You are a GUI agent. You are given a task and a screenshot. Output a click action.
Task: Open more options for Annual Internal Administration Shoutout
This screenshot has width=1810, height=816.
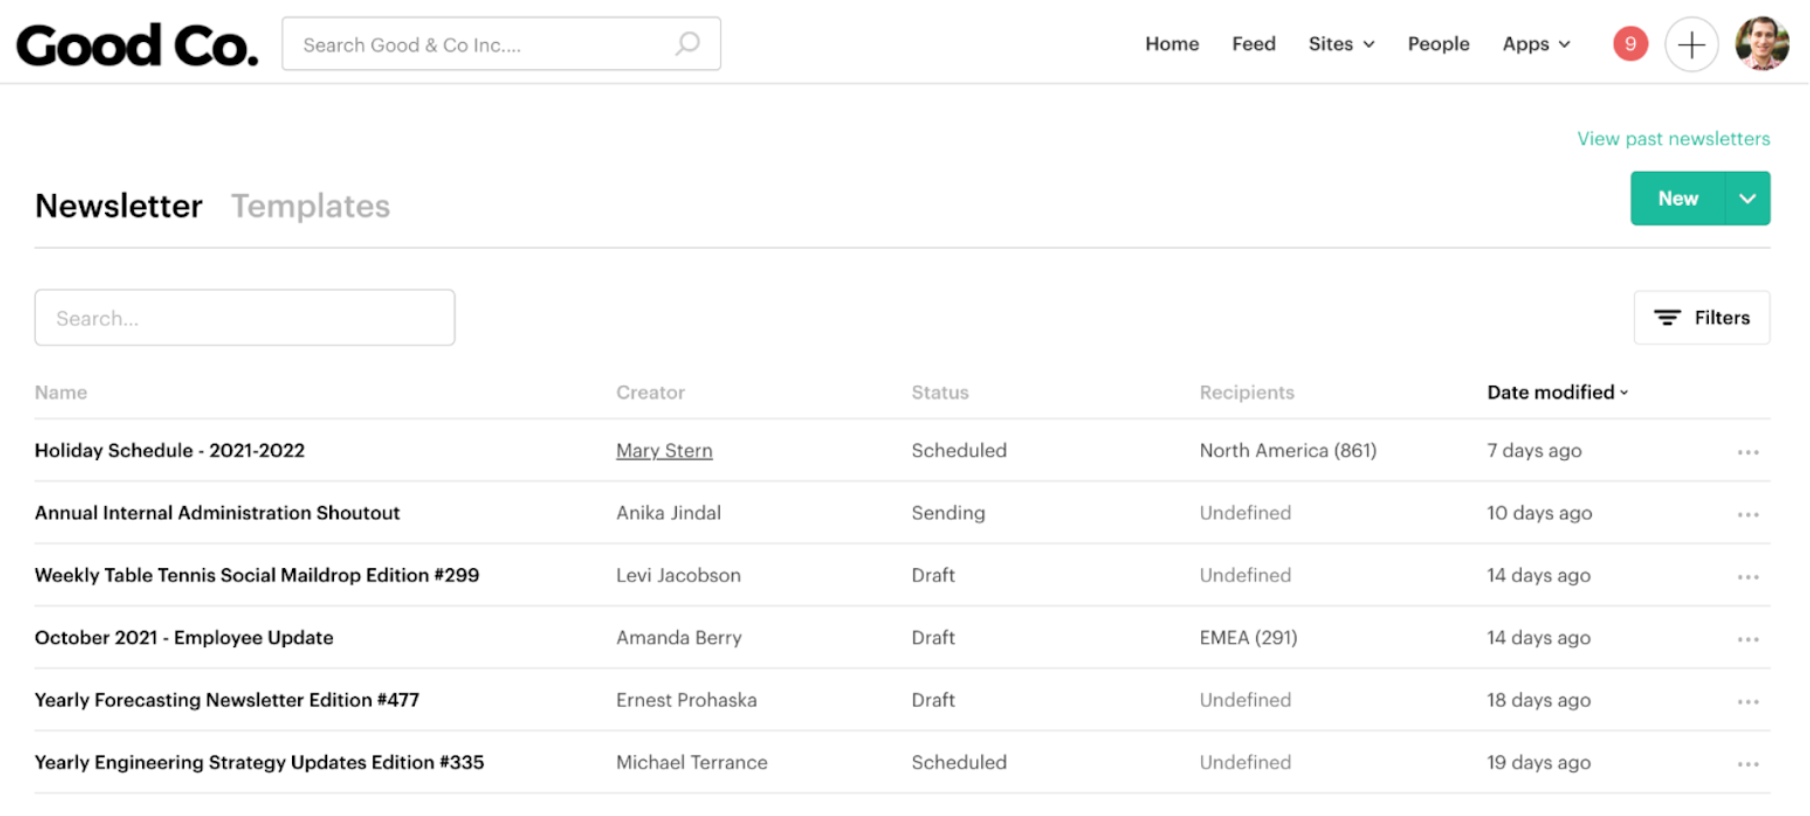pos(1747,514)
